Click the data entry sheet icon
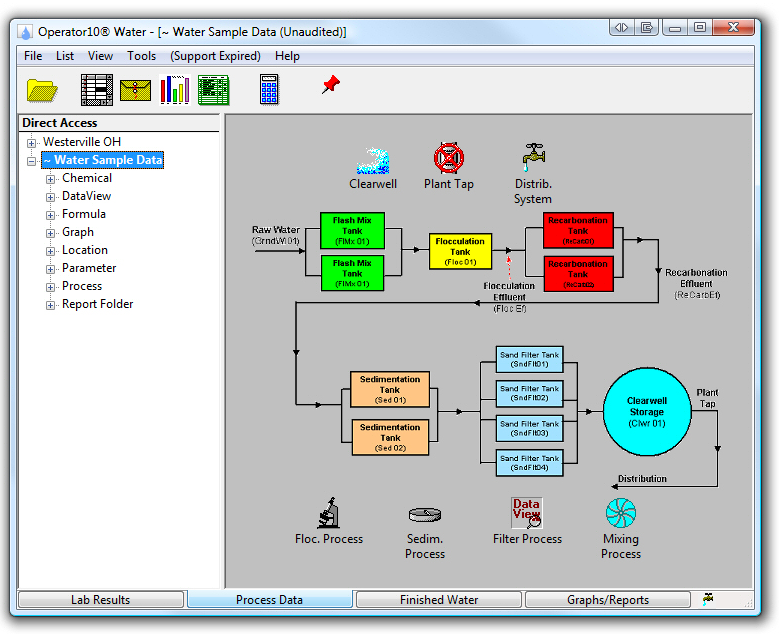 [97, 90]
